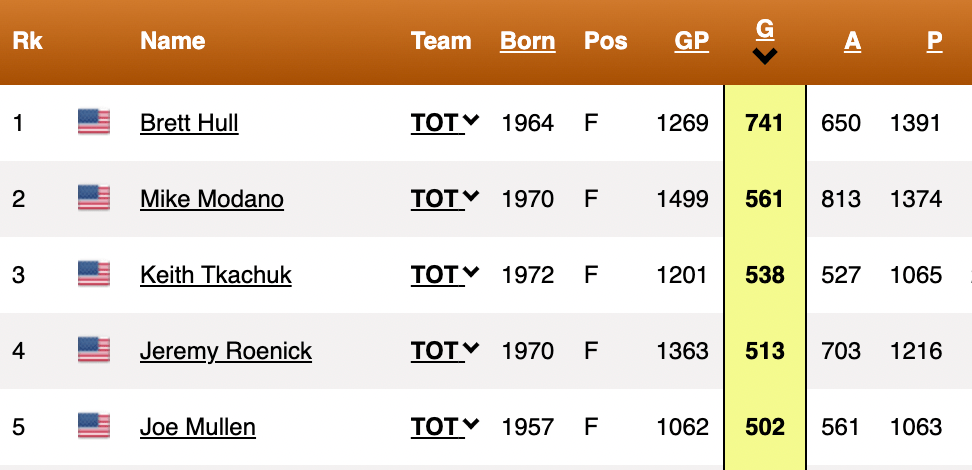The image size is (972, 470).
Task: Click the US flag icon beside Jeremy Roenick
Action: point(93,350)
